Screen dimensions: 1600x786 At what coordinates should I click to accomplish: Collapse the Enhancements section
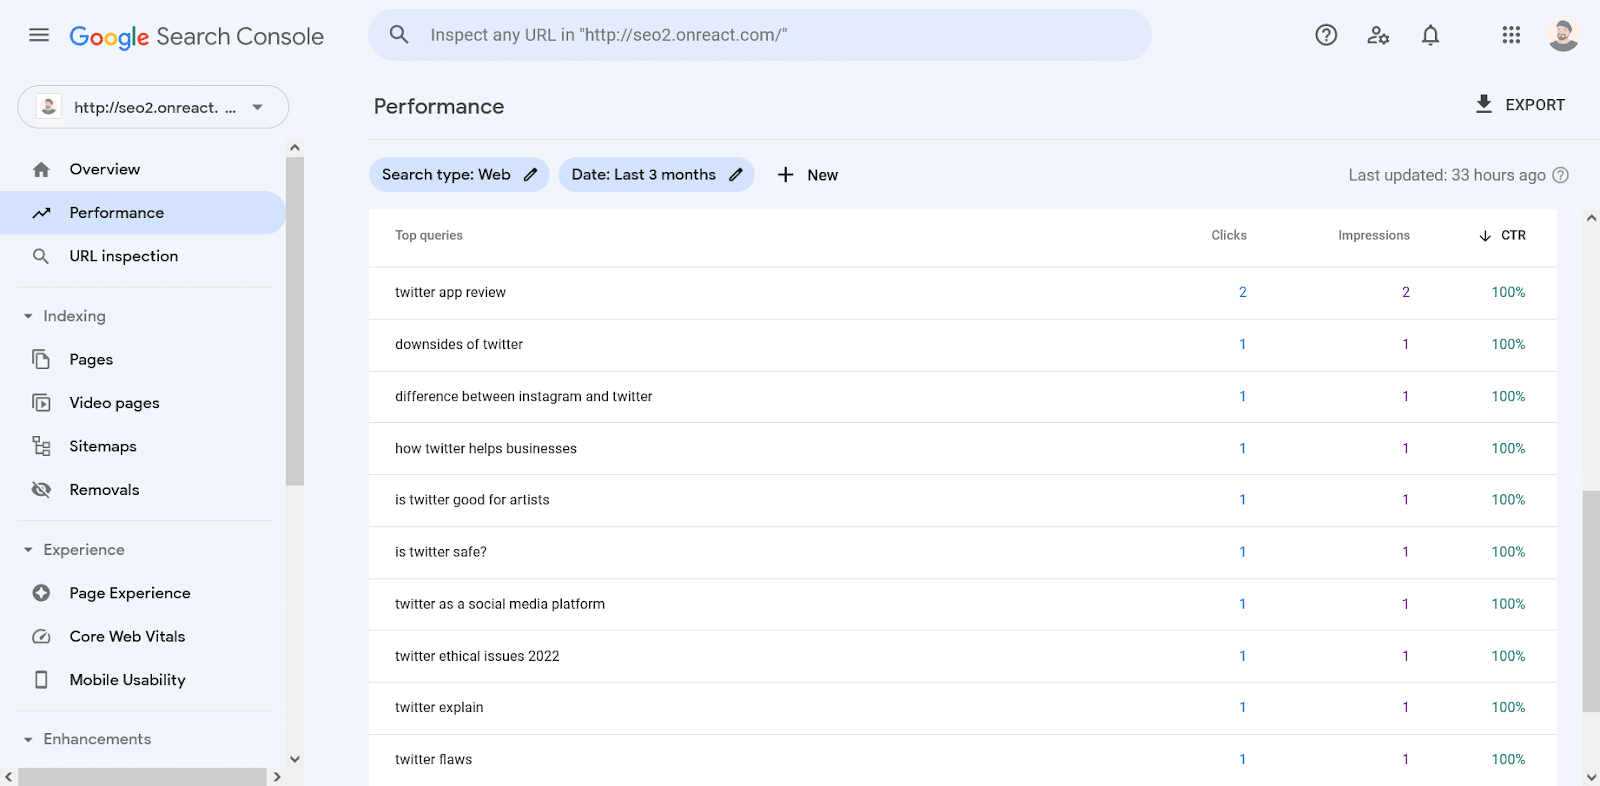(28, 739)
